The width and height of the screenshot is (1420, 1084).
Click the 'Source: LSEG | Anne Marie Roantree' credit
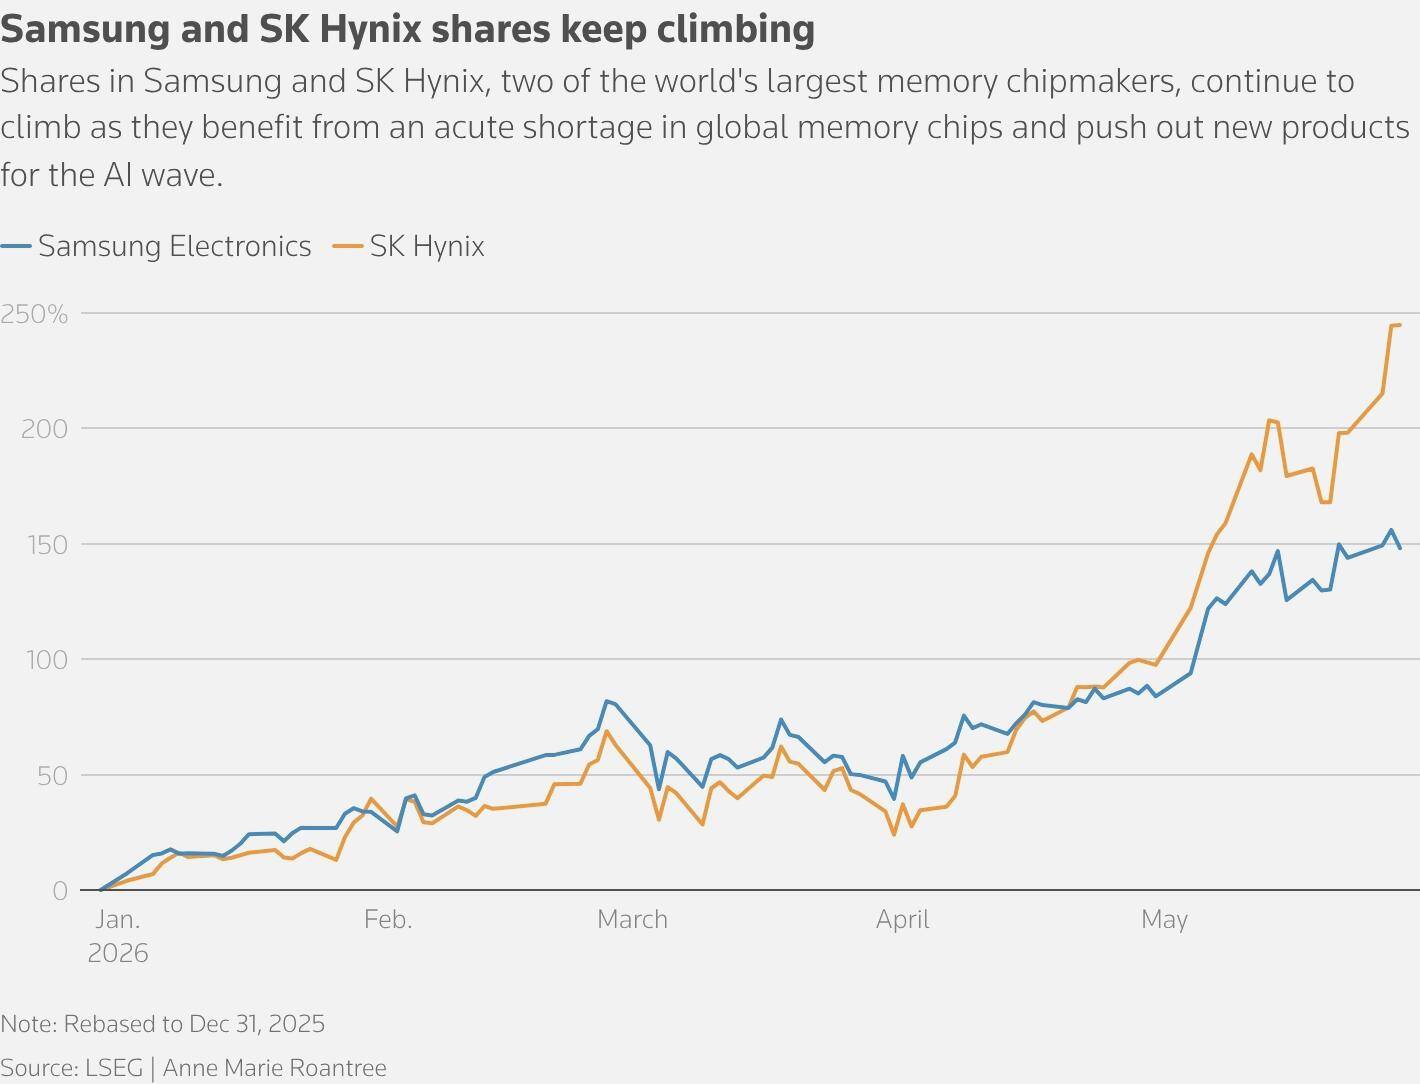tap(193, 1068)
